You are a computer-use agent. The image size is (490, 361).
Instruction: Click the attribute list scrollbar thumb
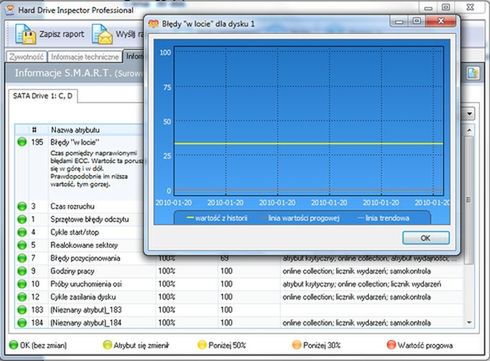point(469,200)
